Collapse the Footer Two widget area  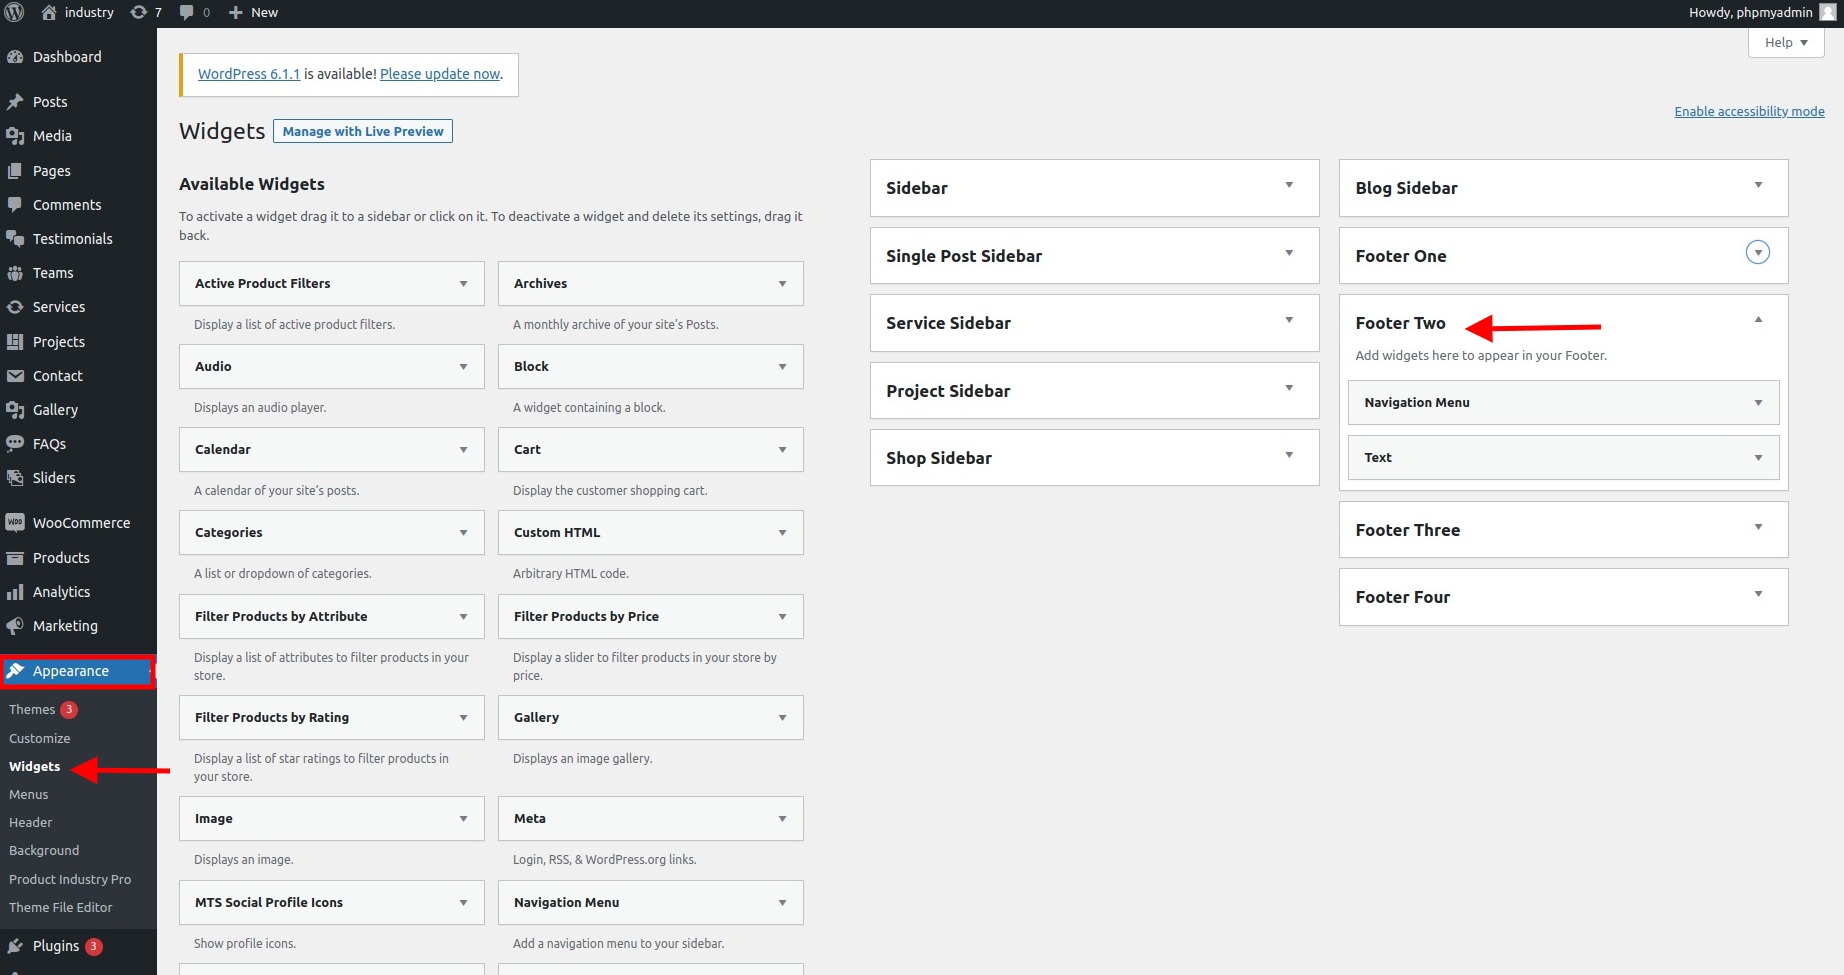(x=1758, y=321)
